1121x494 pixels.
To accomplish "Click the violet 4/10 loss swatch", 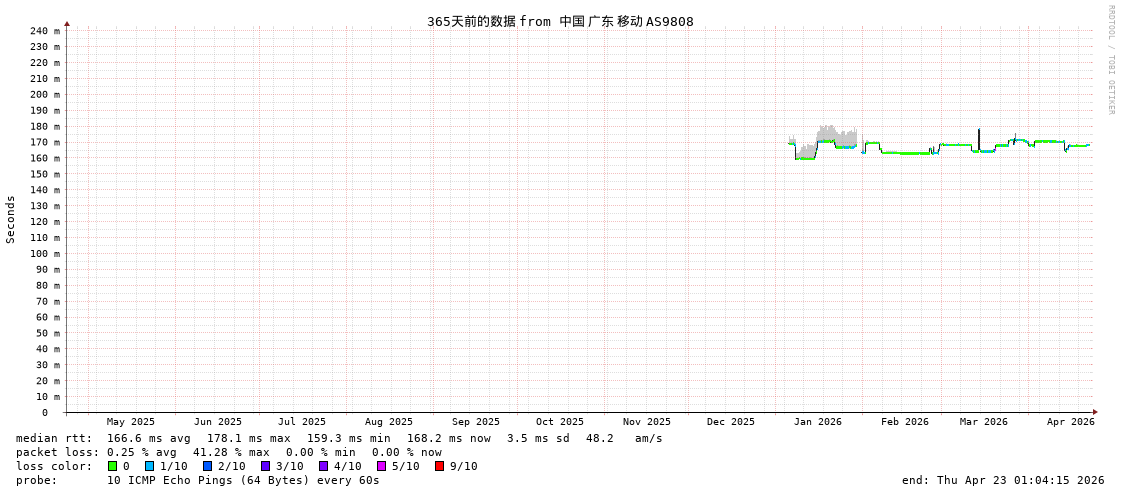I will pos(323,466).
